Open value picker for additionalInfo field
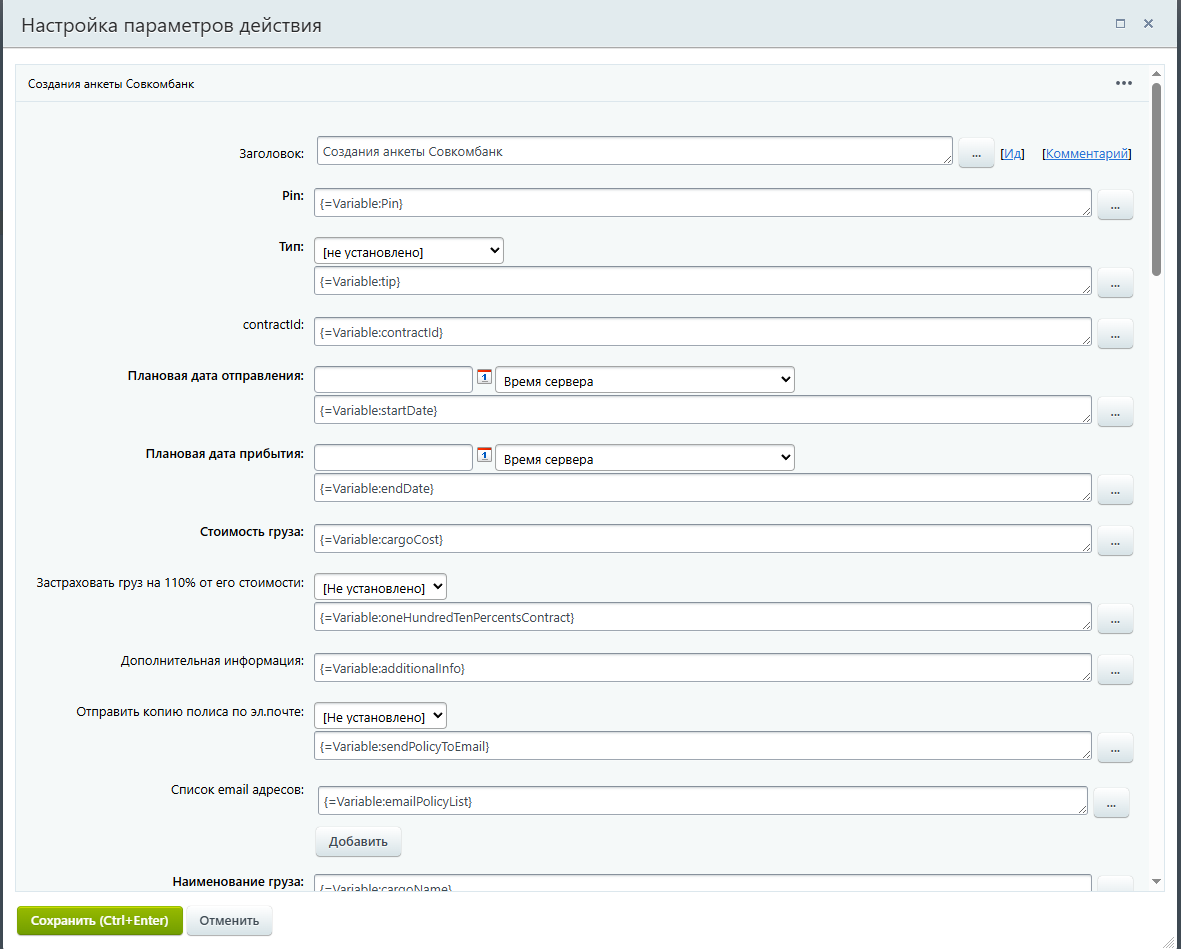The width and height of the screenshot is (1181, 949). click(x=1115, y=670)
